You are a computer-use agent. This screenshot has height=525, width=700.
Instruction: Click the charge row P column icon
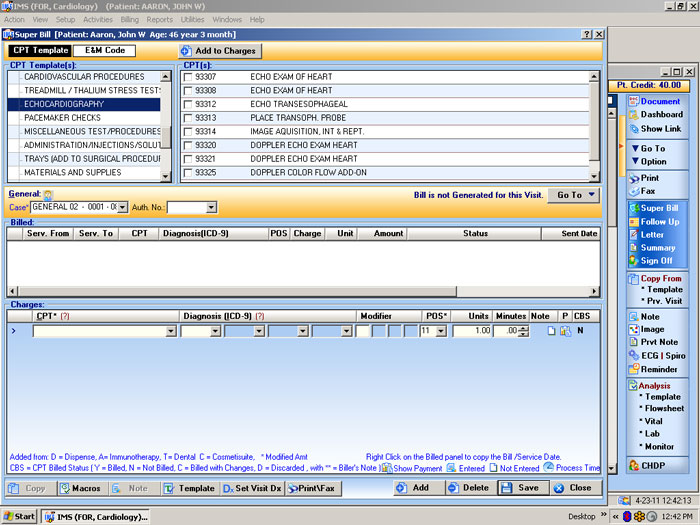565,331
